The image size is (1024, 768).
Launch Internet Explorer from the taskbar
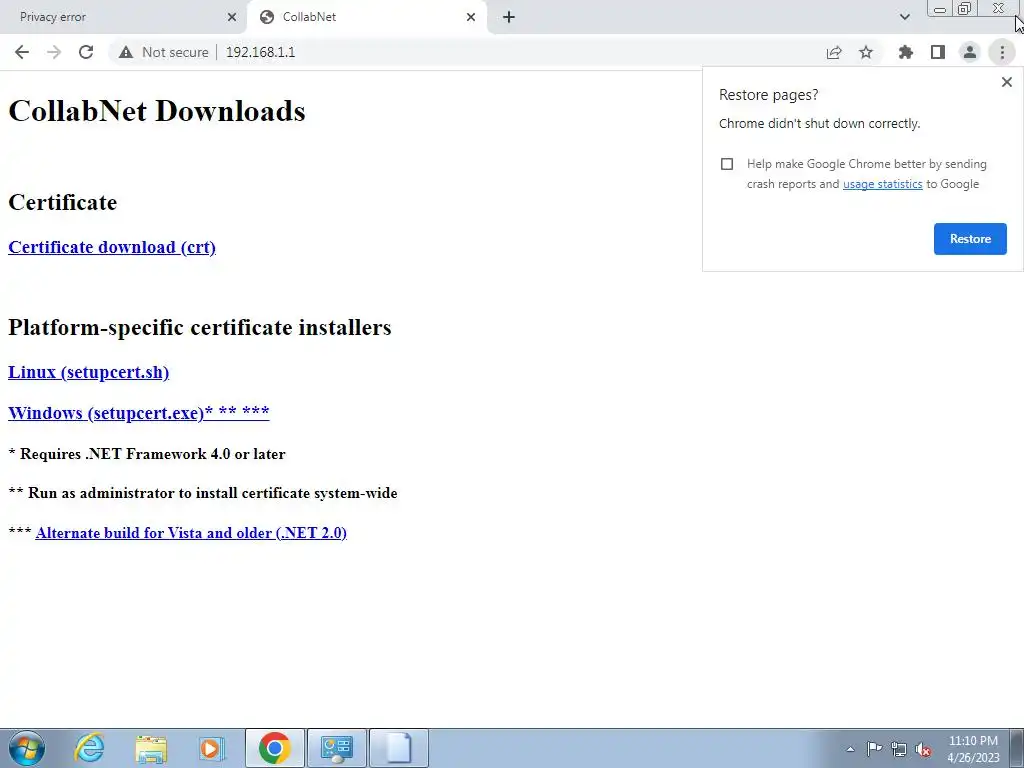coord(89,748)
